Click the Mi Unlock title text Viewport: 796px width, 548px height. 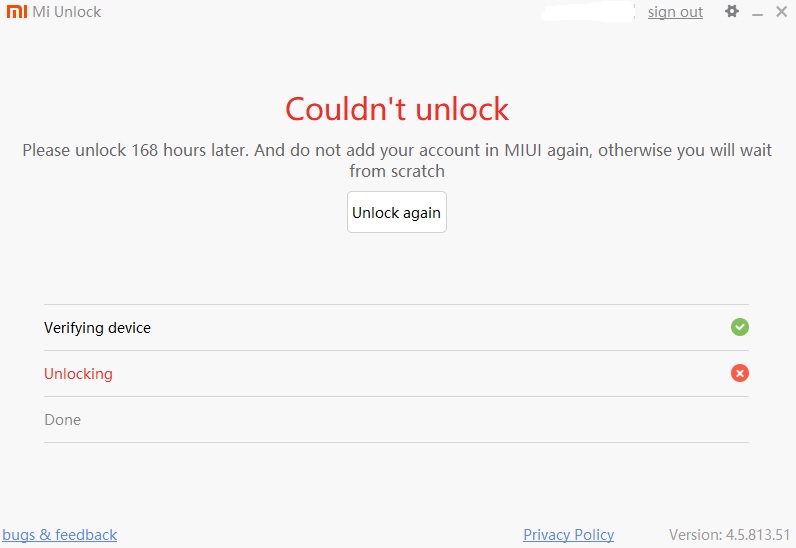67,12
